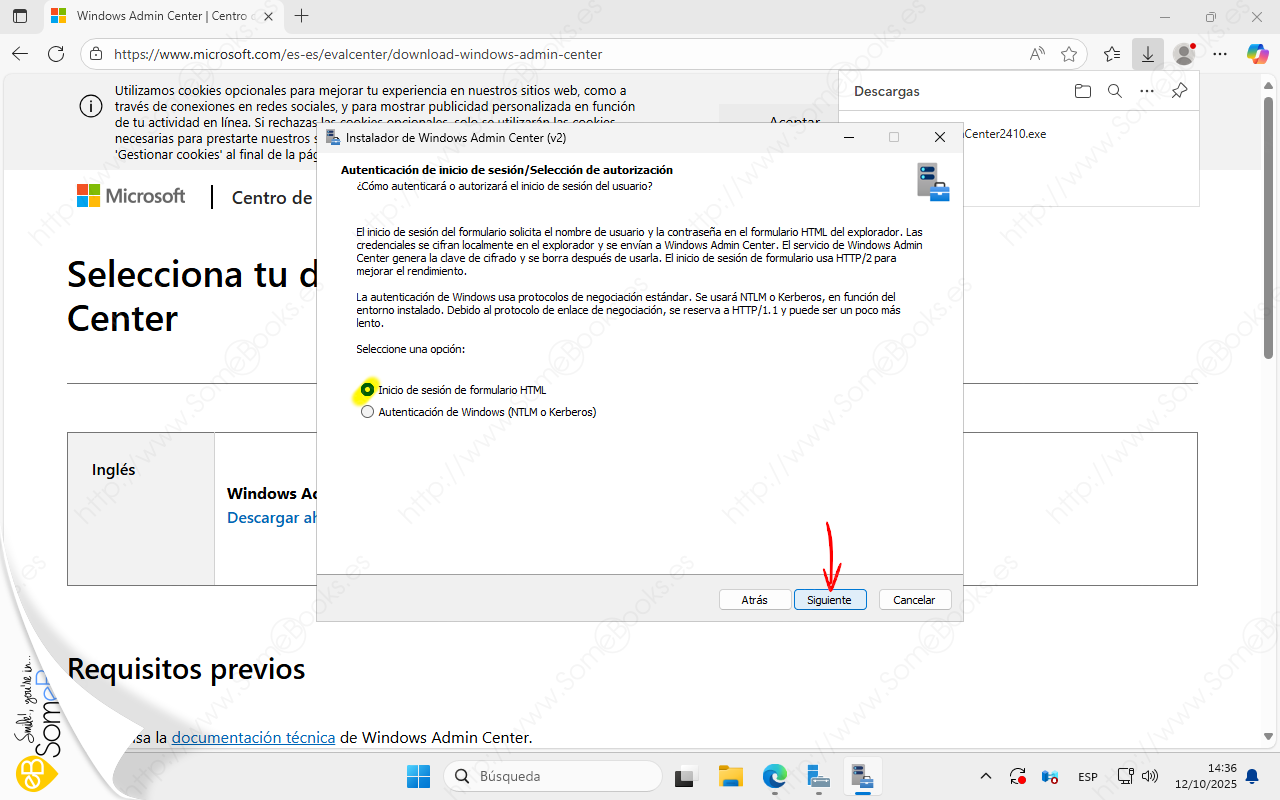Go back in browser history
This screenshot has height=800, width=1280.
click(x=20, y=54)
